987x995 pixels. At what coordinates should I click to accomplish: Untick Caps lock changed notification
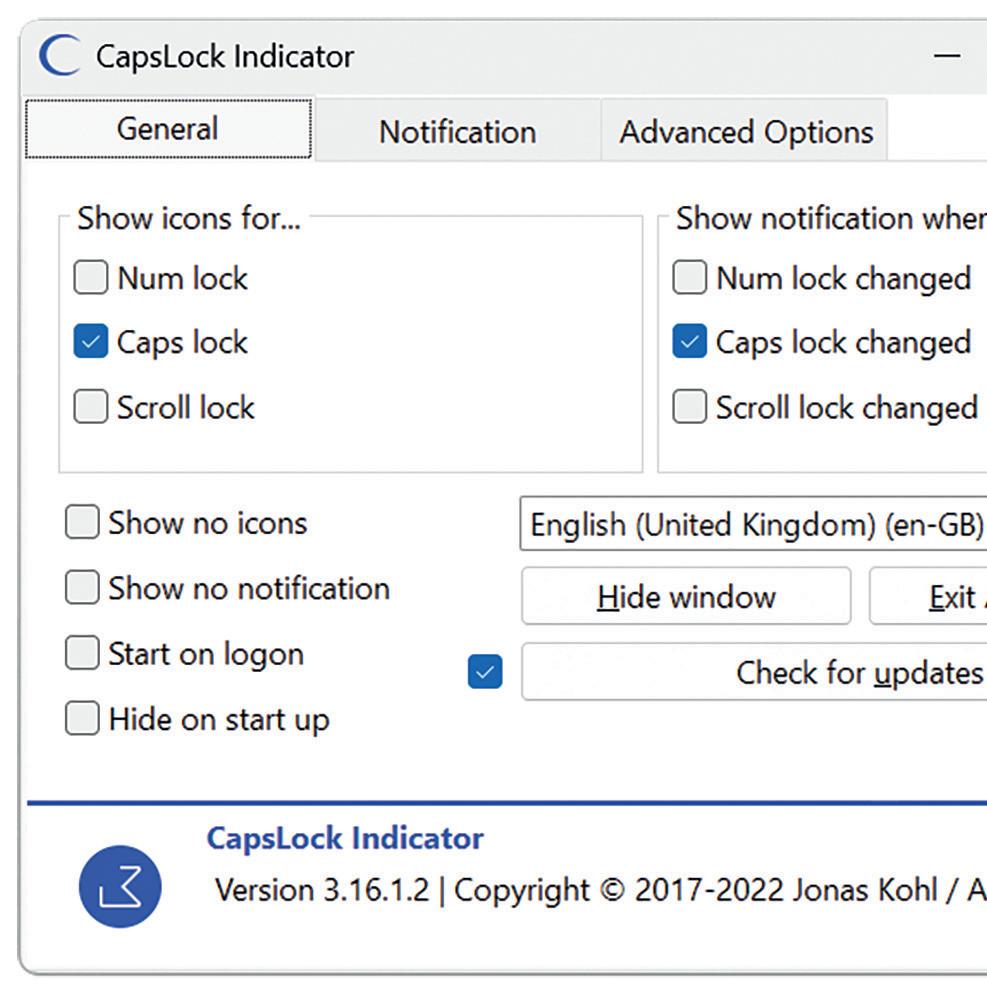[689, 341]
